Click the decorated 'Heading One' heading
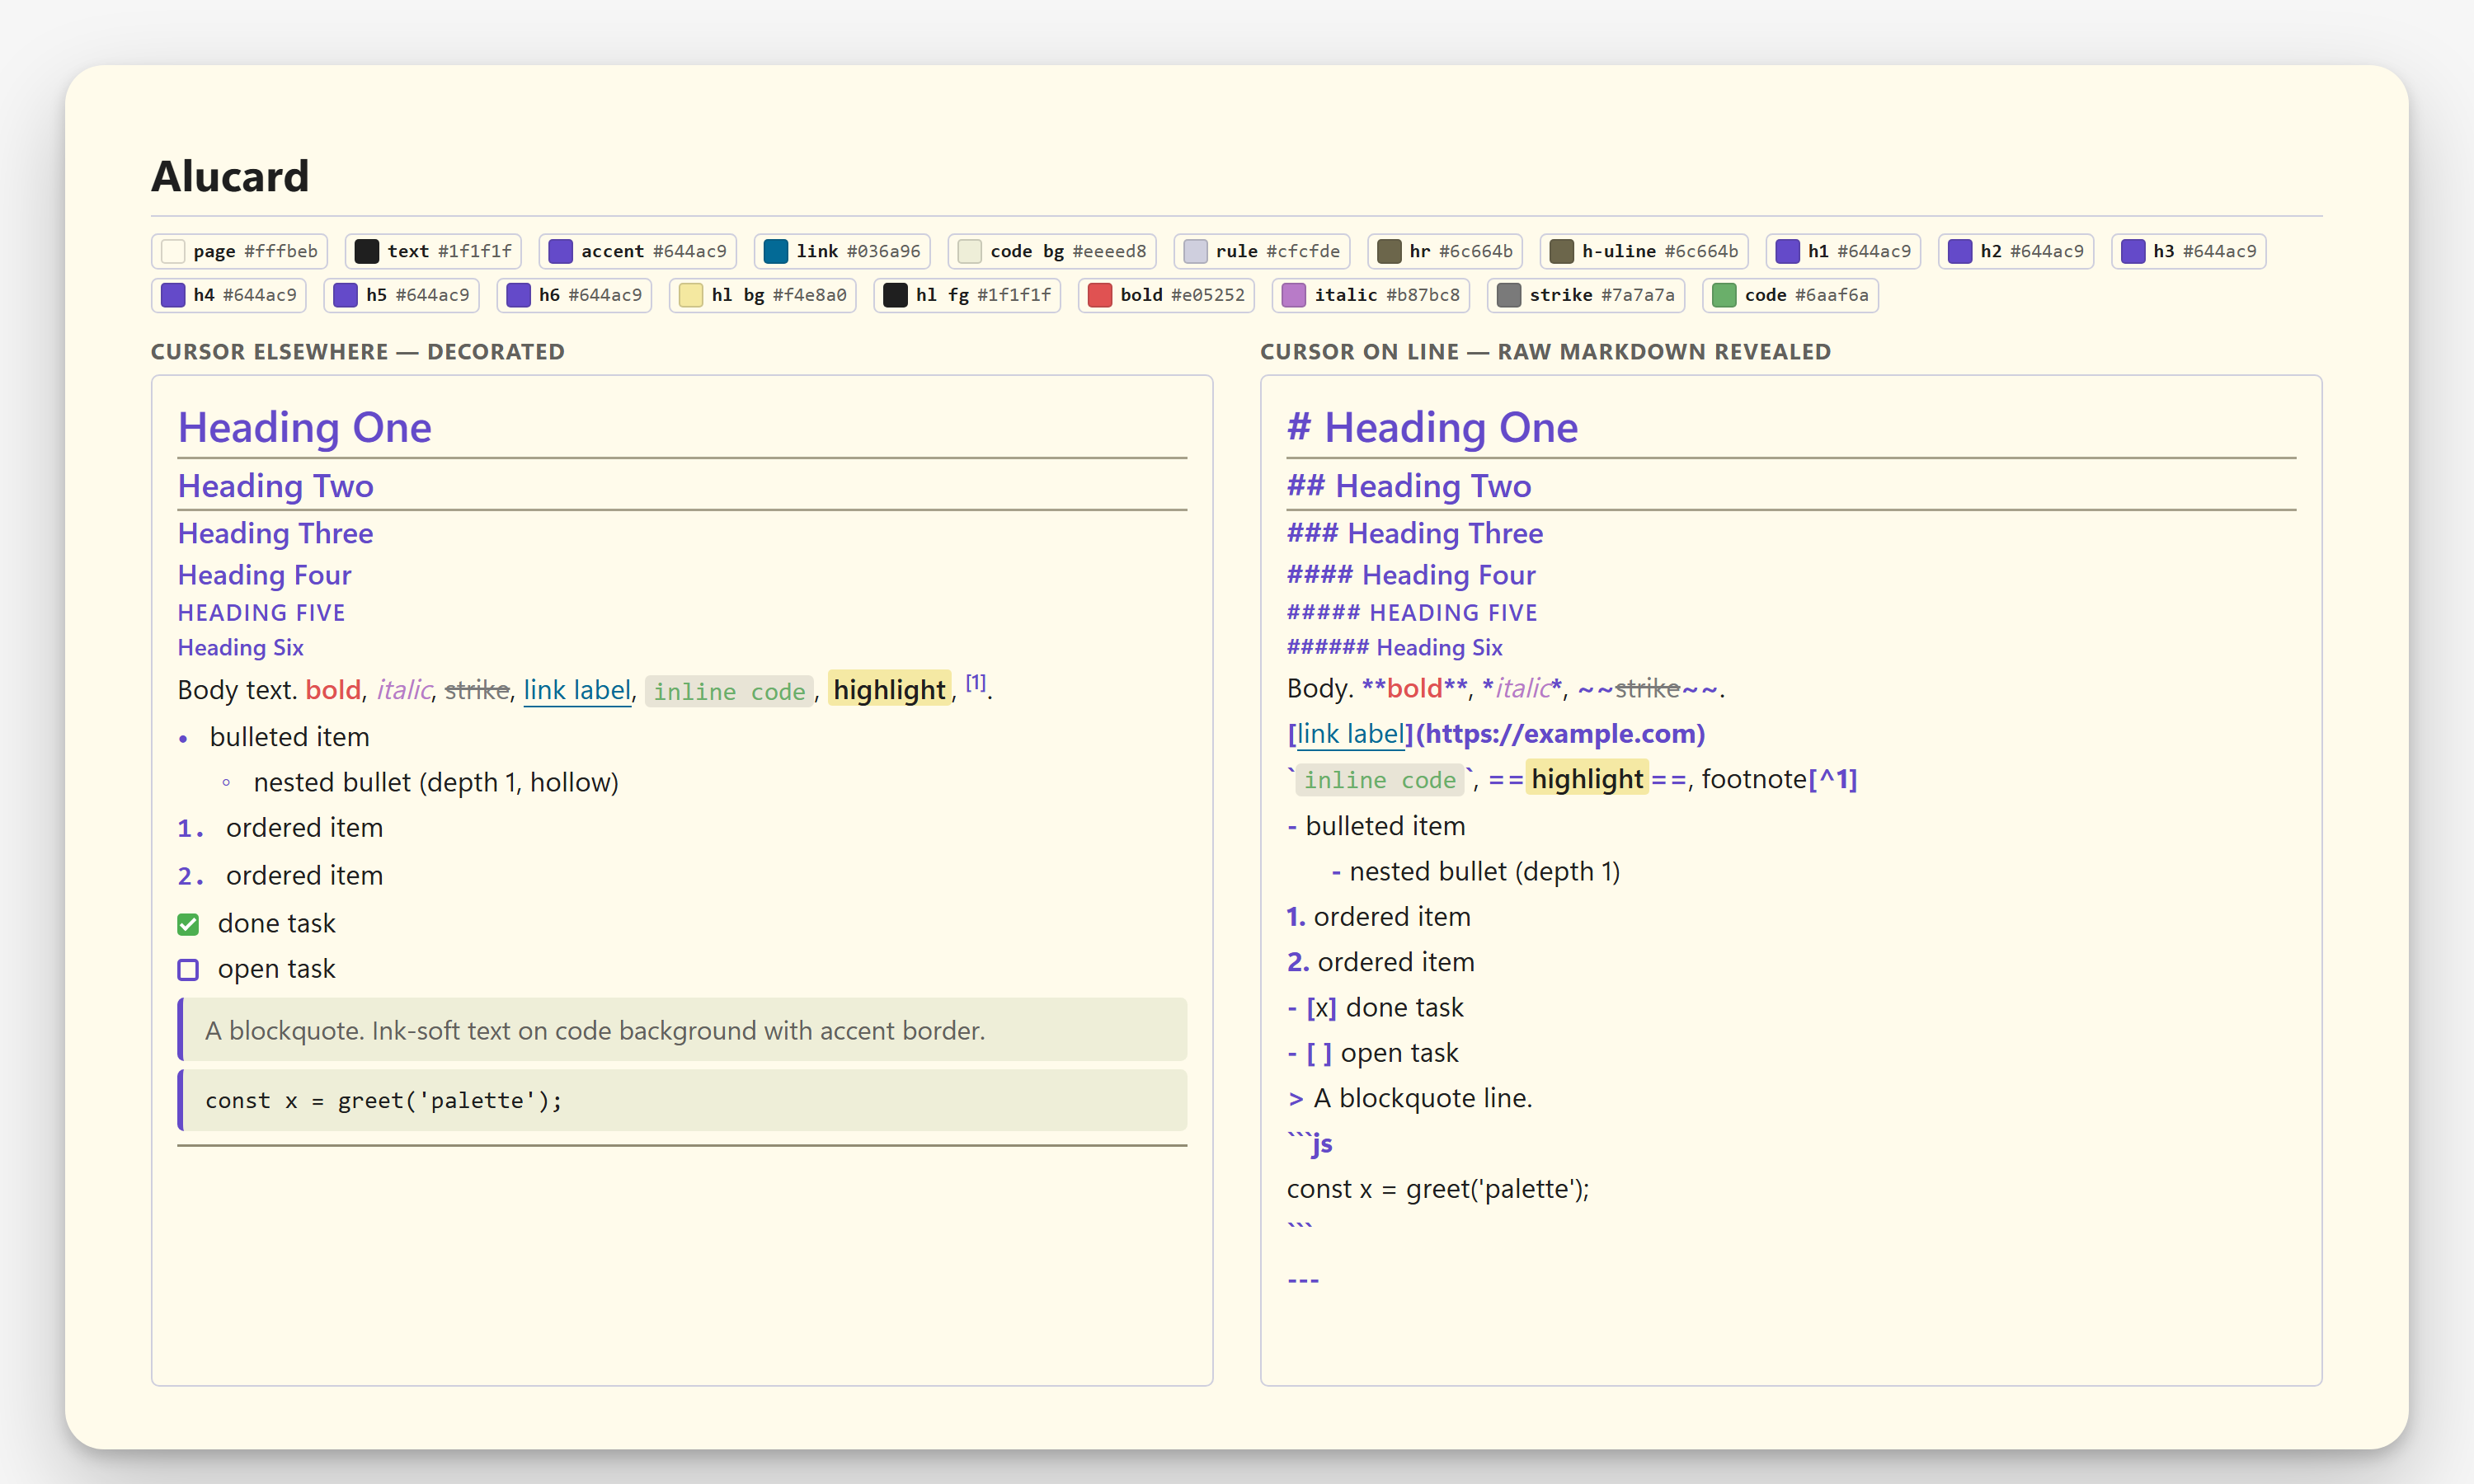Image resolution: width=2474 pixels, height=1484 pixels. click(x=305, y=428)
